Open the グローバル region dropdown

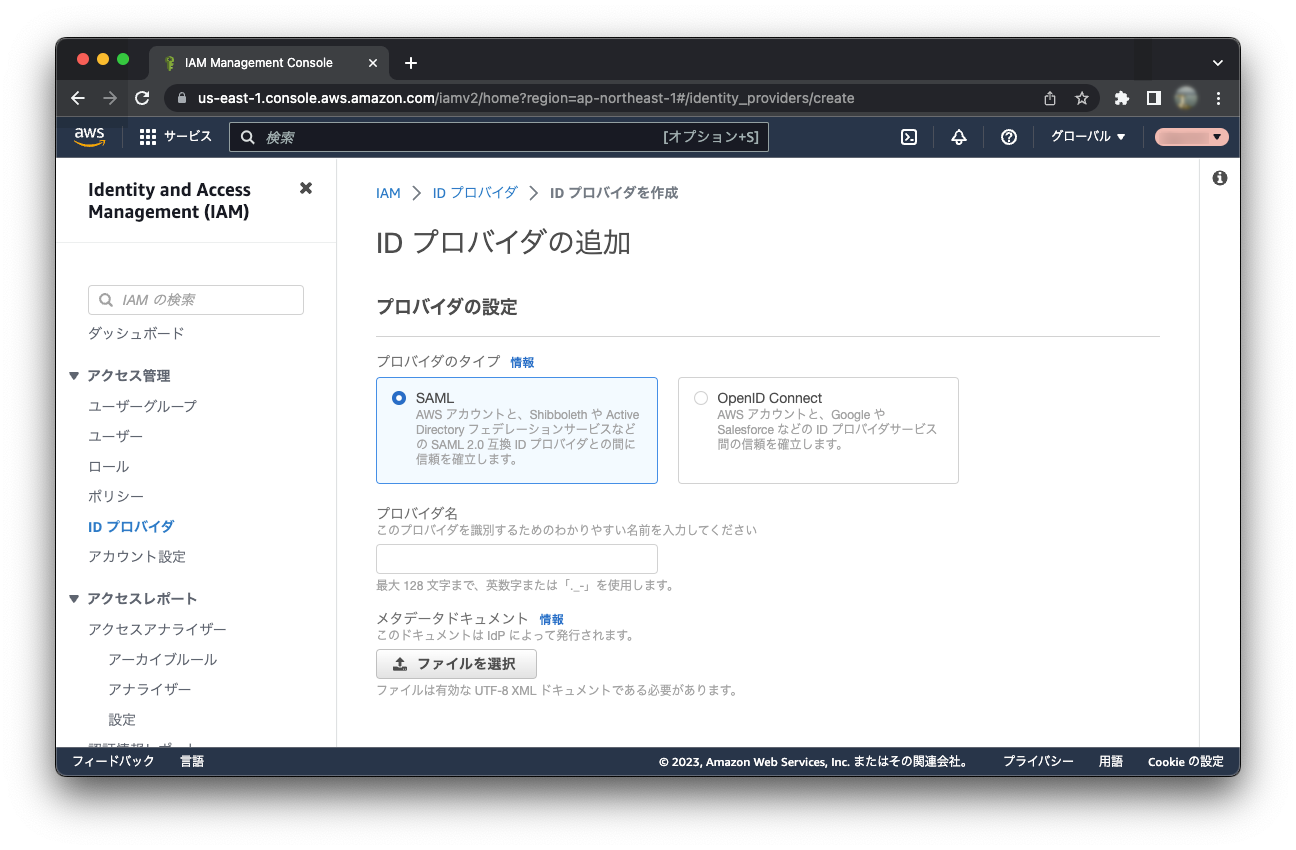[x=1087, y=137]
